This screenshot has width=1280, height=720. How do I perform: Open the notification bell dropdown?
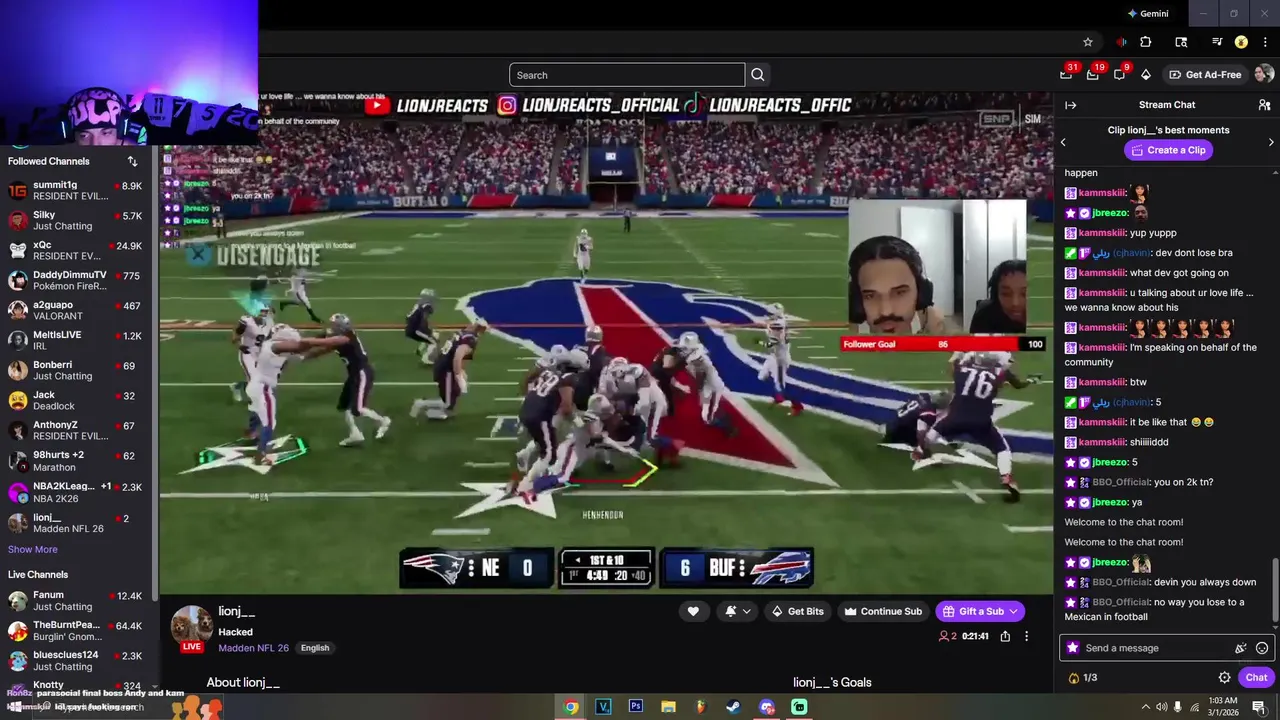point(737,611)
